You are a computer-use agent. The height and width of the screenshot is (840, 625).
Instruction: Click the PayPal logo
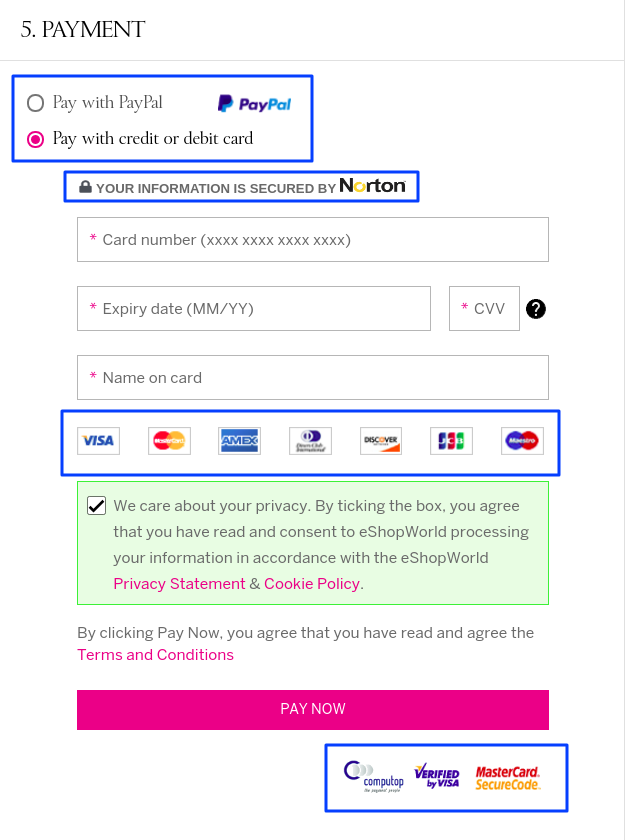pyautogui.click(x=255, y=102)
